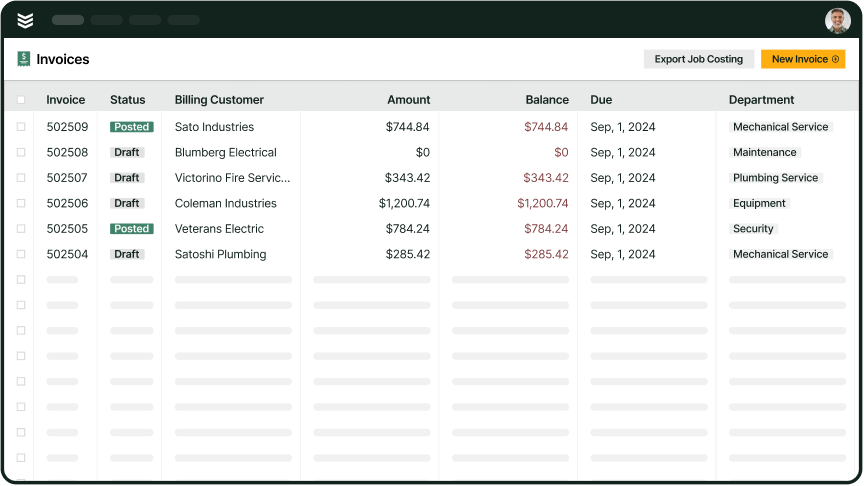Click Mechanical Service tag for invoice 502504
864x486 pixels.
click(780, 254)
